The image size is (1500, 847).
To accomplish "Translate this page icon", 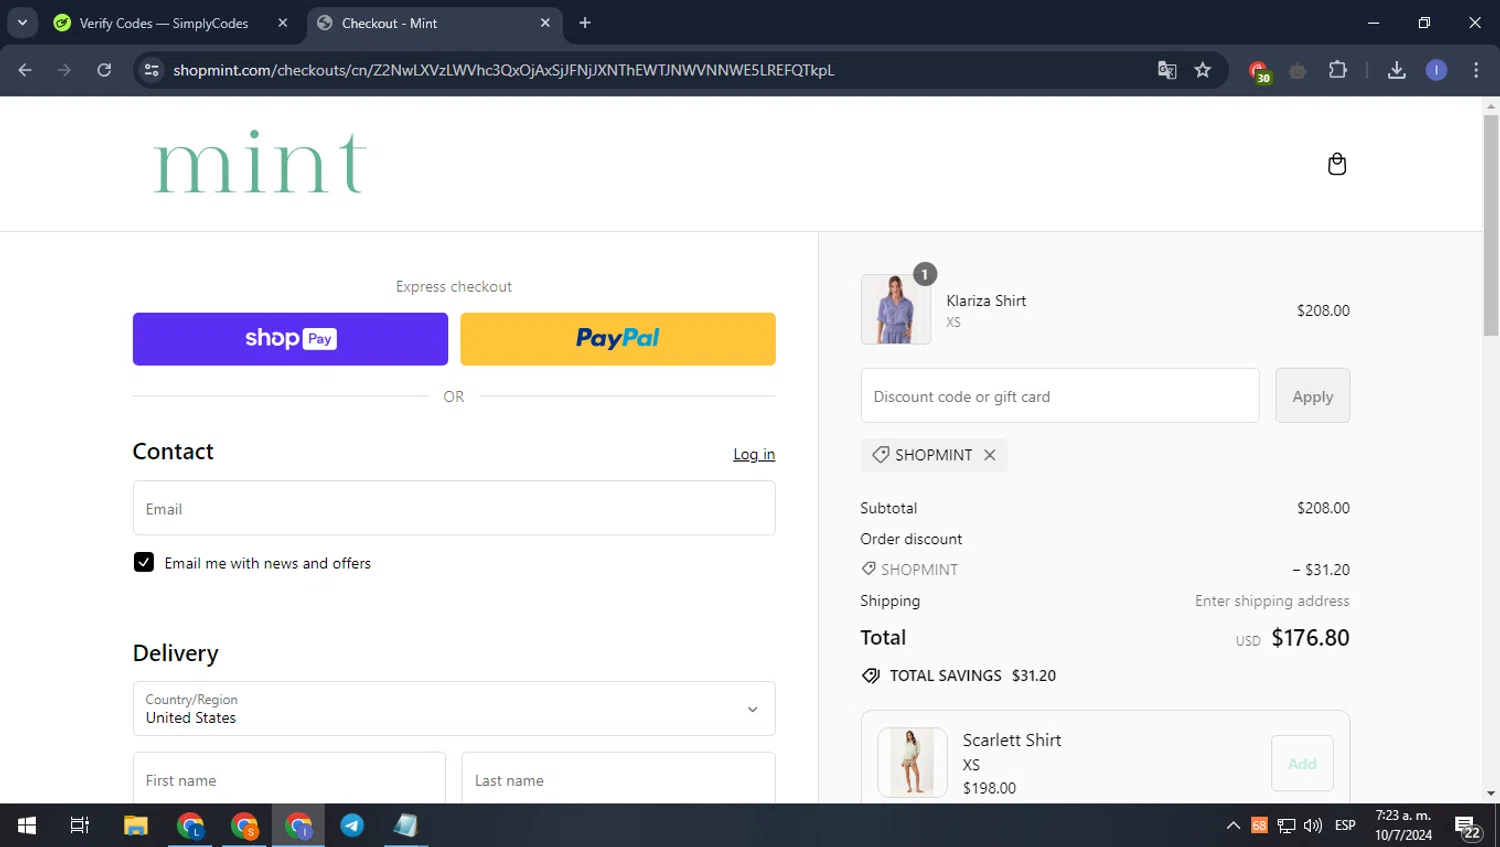I will [1167, 70].
